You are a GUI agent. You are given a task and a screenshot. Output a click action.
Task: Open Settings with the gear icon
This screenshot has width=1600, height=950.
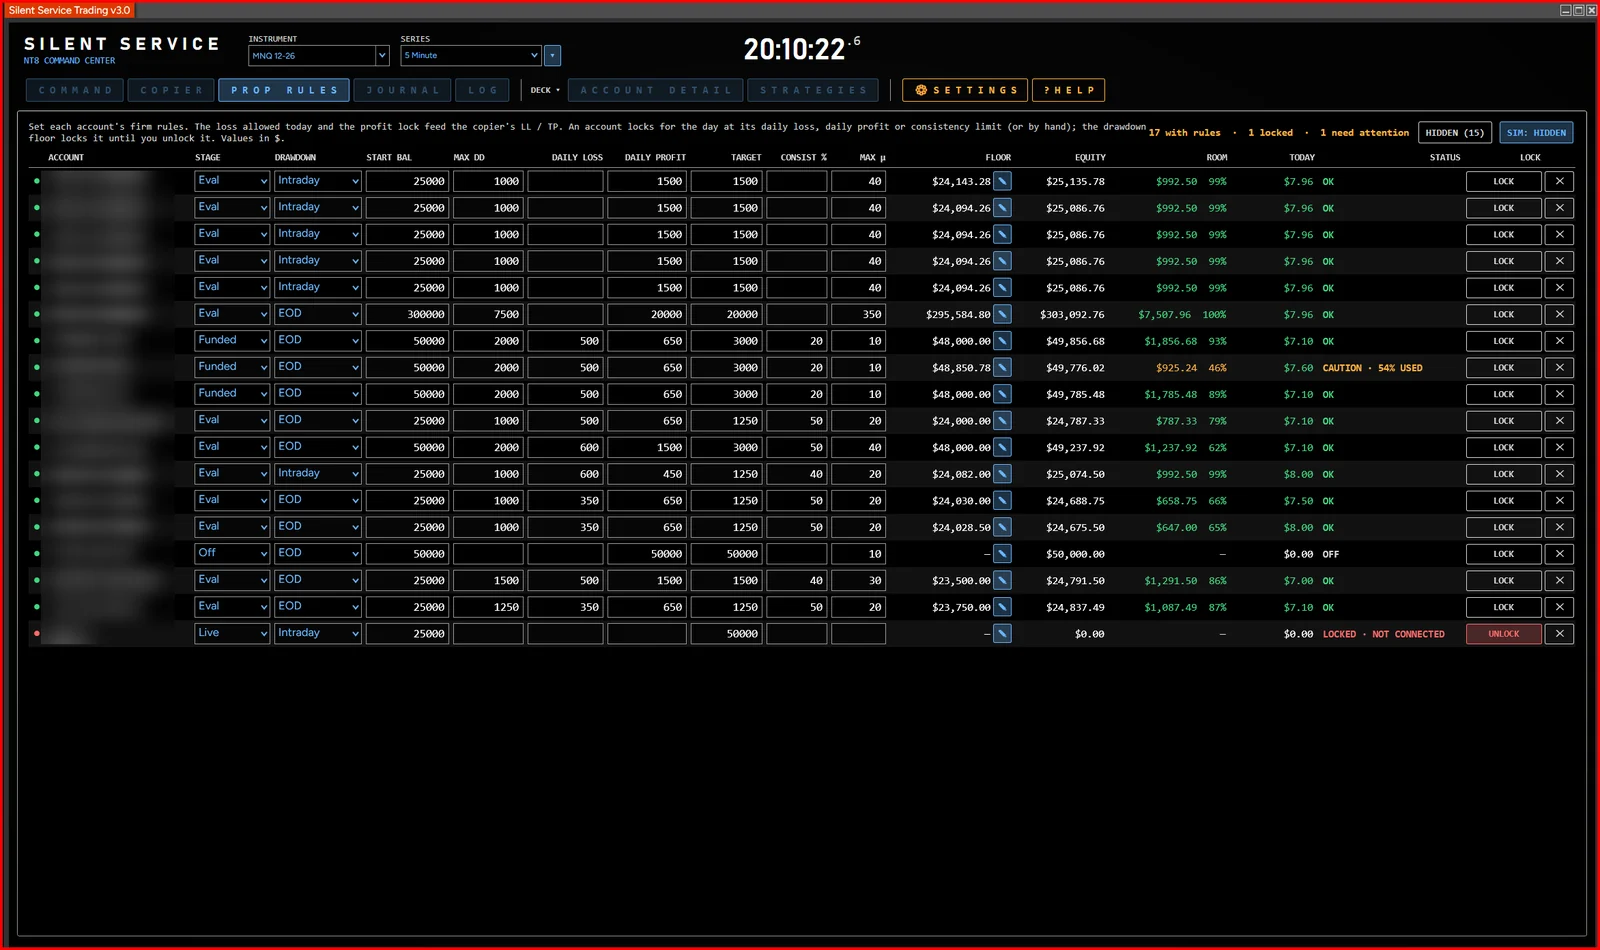(x=966, y=90)
